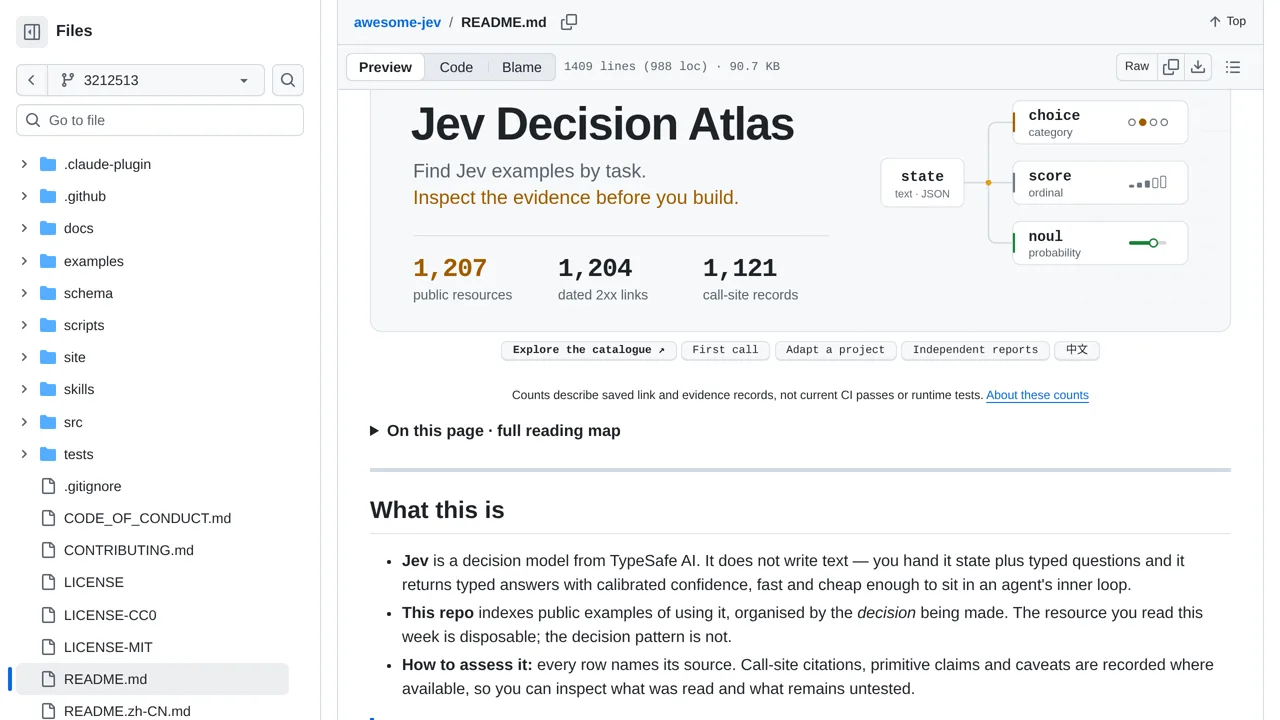
Task: Click Explore the catalogue badge
Action: [x=589, y=350]
